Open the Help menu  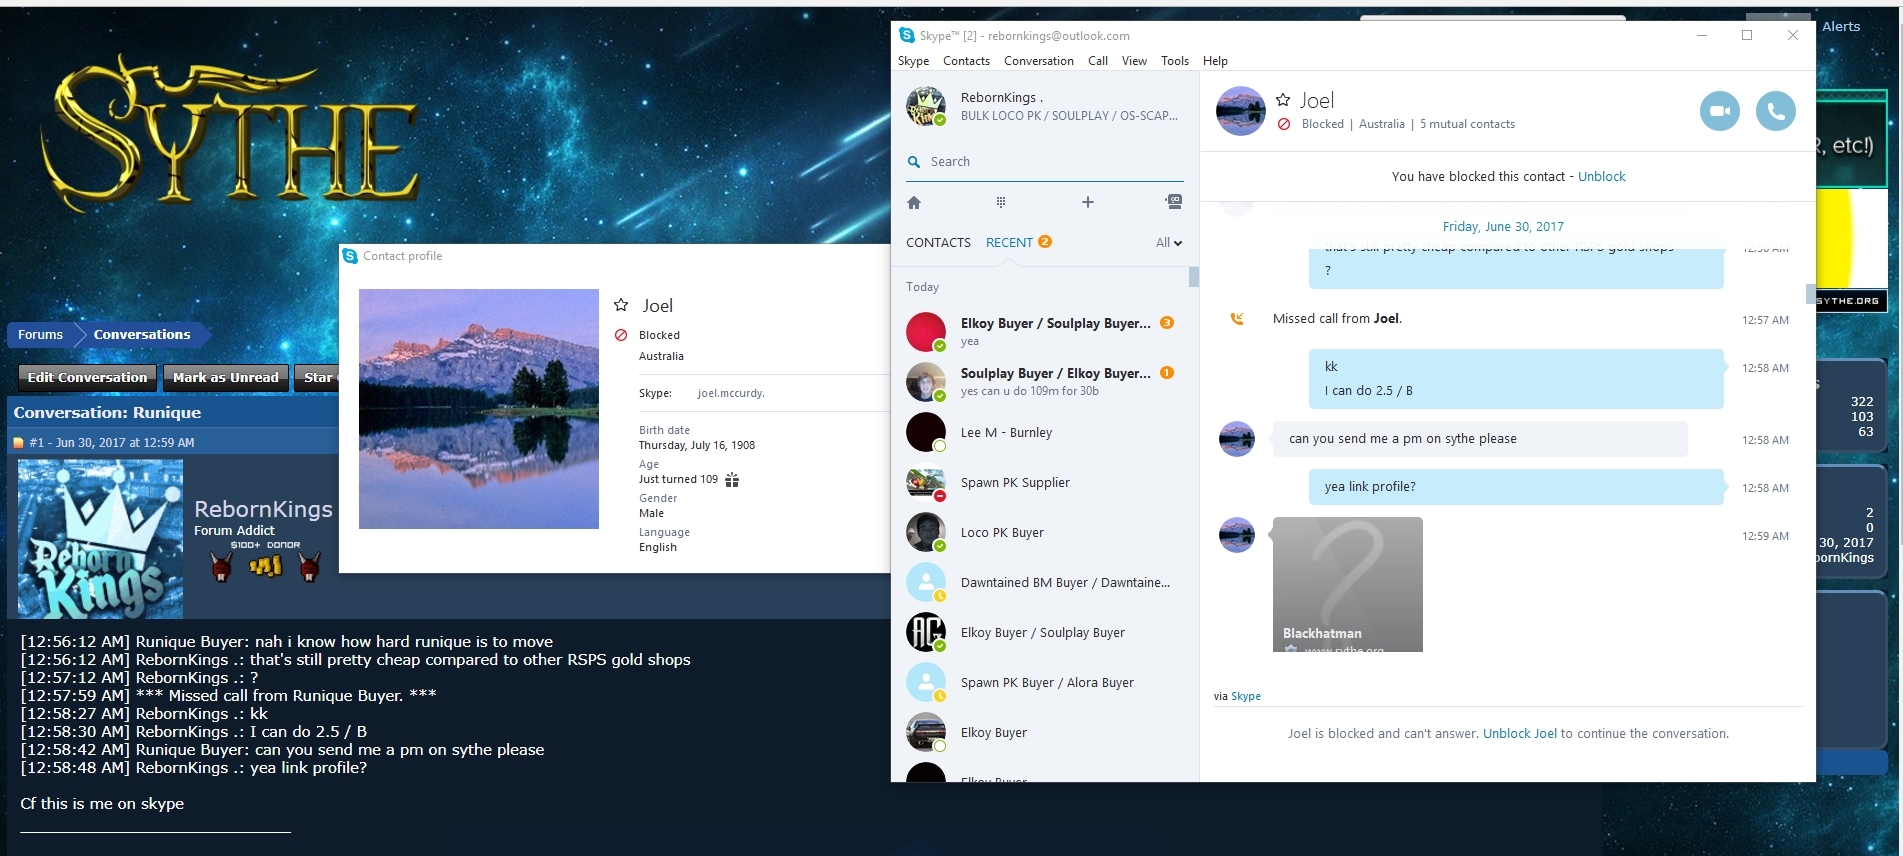[x=1215, y=61]
